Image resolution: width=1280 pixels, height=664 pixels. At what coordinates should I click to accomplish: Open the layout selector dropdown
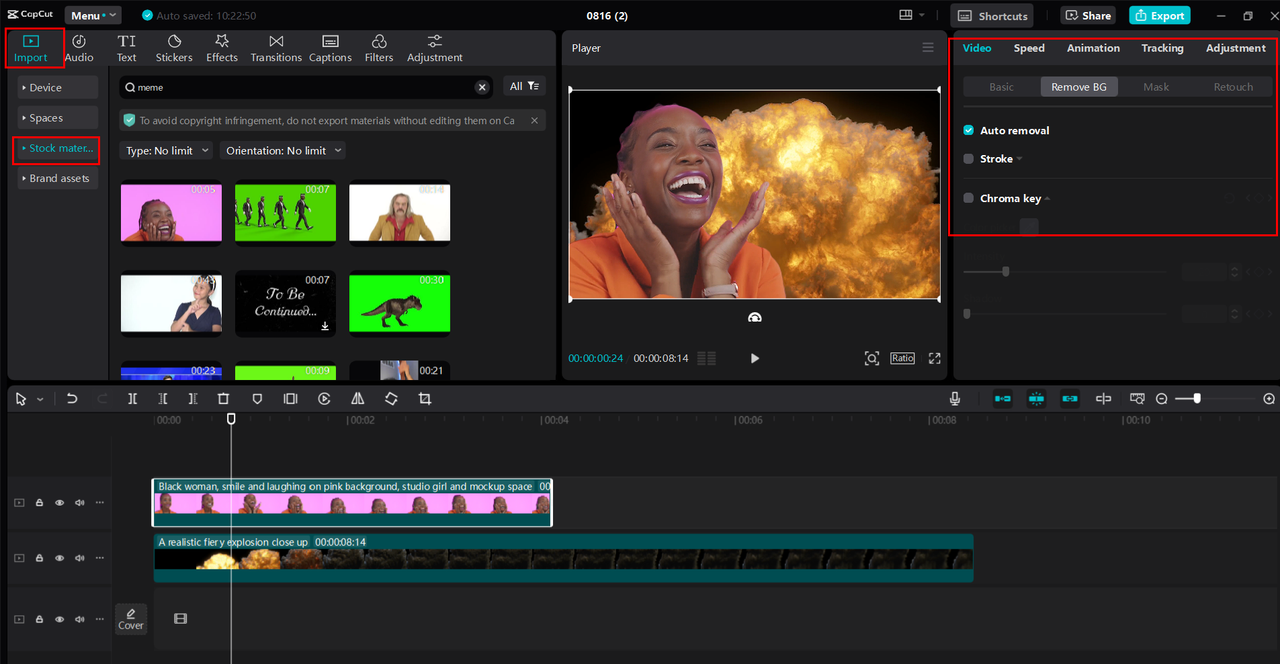[912, 15]
